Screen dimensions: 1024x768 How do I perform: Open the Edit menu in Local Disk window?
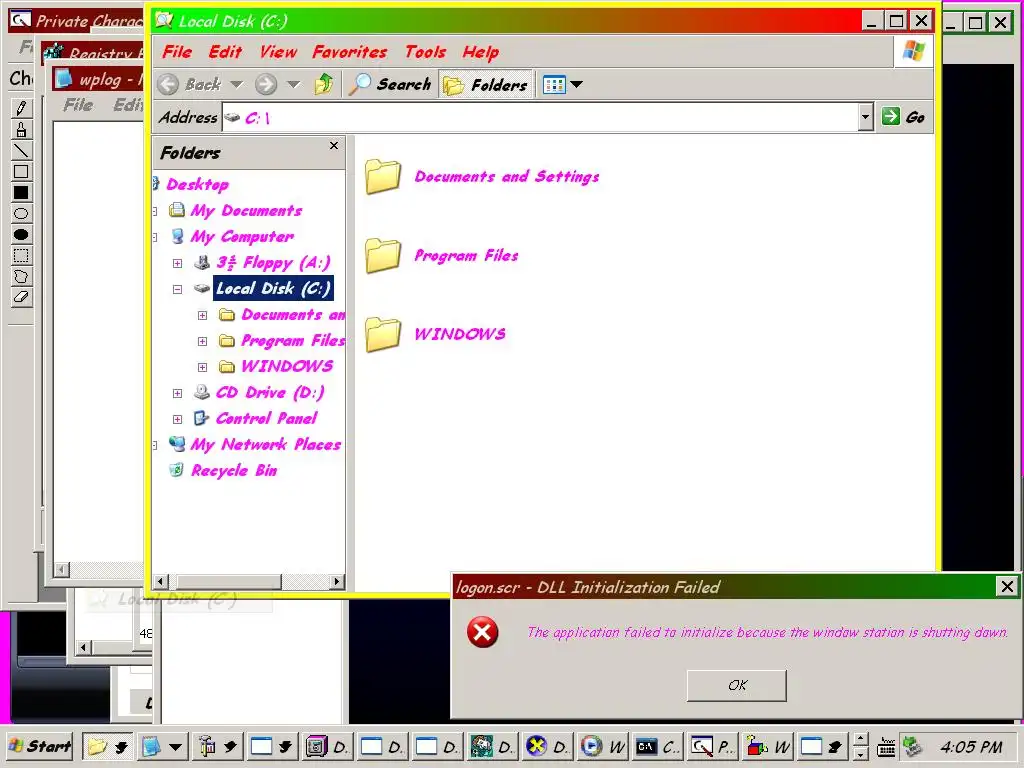click(x=225, y=52)
